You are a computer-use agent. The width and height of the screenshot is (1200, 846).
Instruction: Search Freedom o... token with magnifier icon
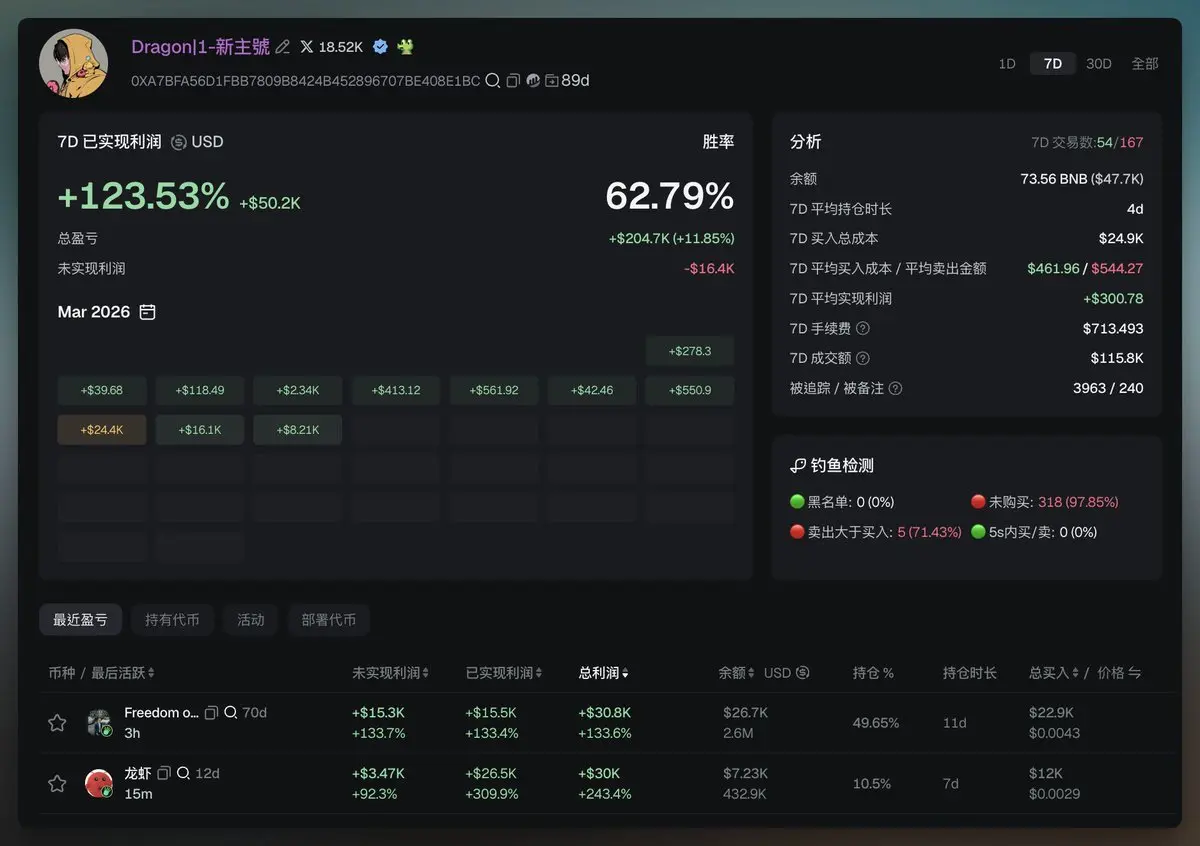pyautogui.click(x=231, y=713)
